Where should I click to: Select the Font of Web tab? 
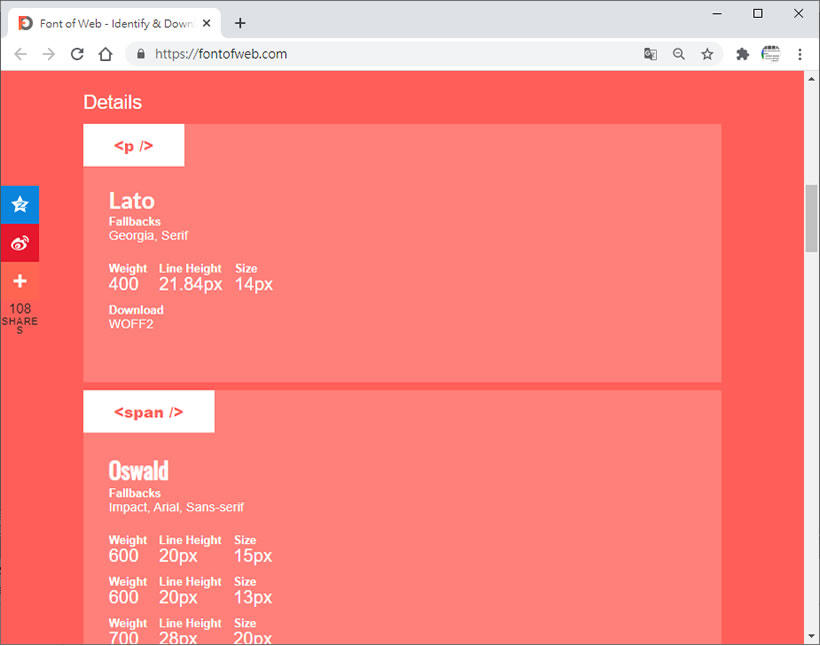[115, 23]
